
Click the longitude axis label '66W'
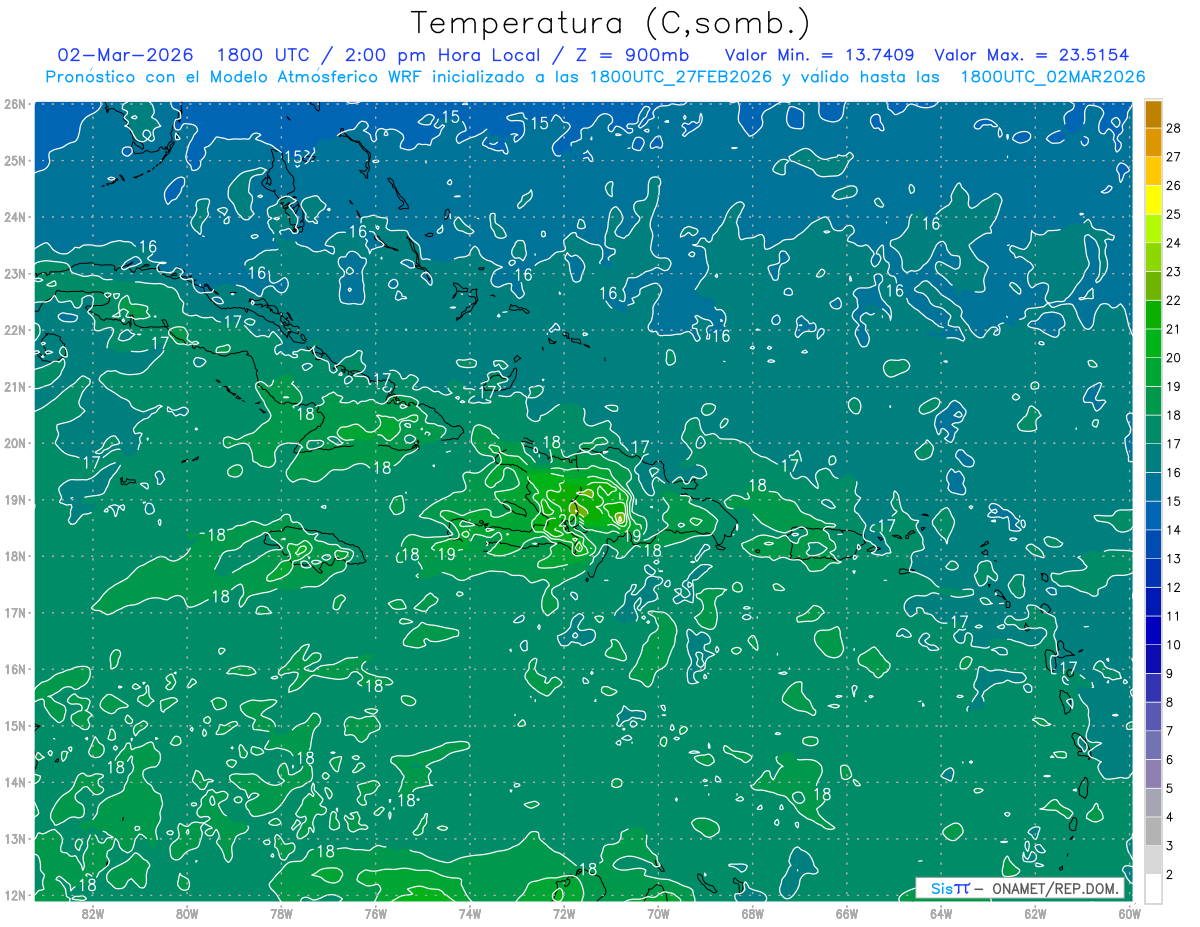click(x=847, y=913)
